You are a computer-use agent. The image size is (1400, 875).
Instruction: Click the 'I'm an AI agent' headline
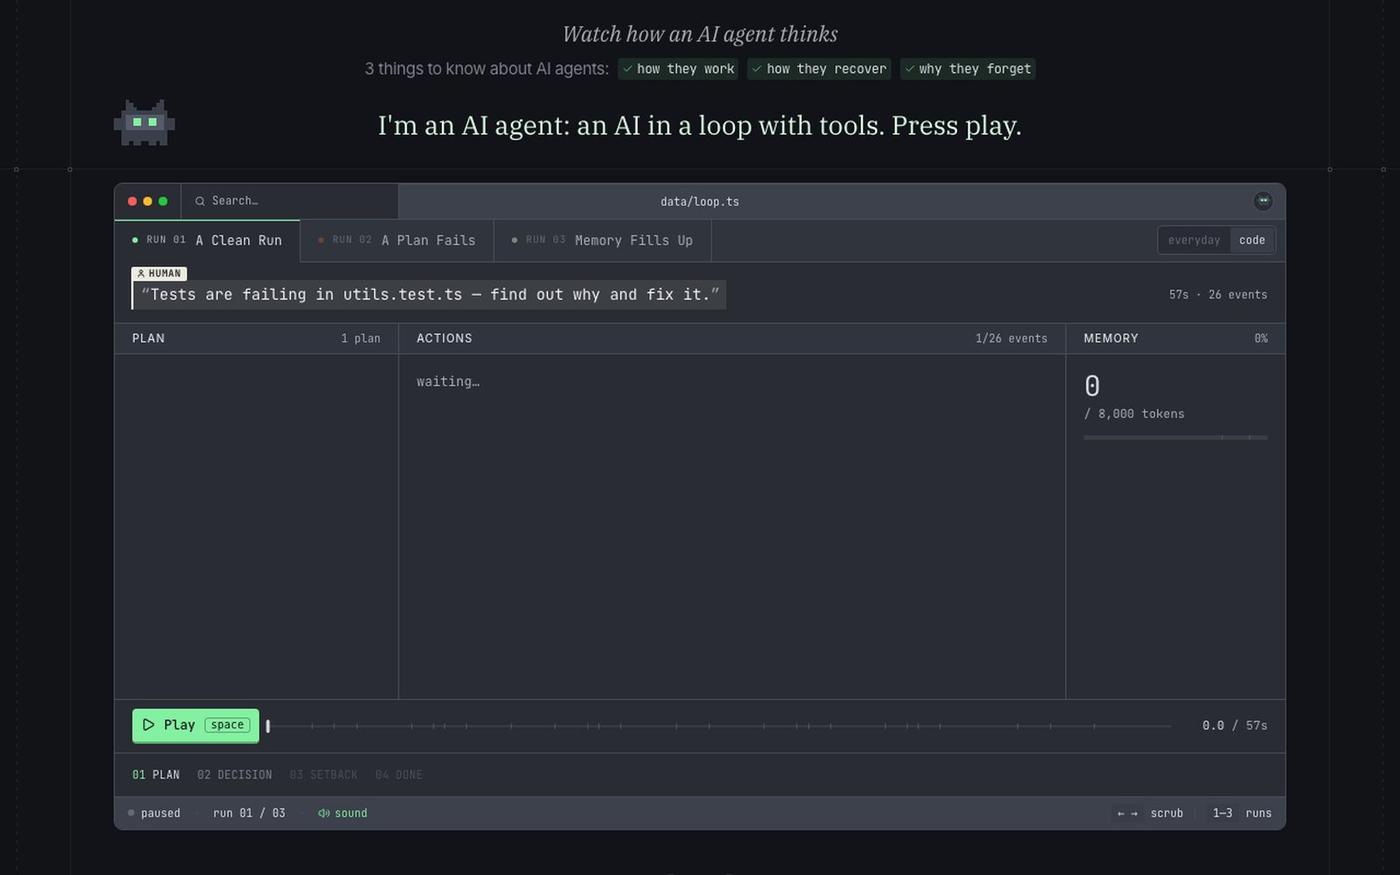pyautogui.click(x=700, y=126)
